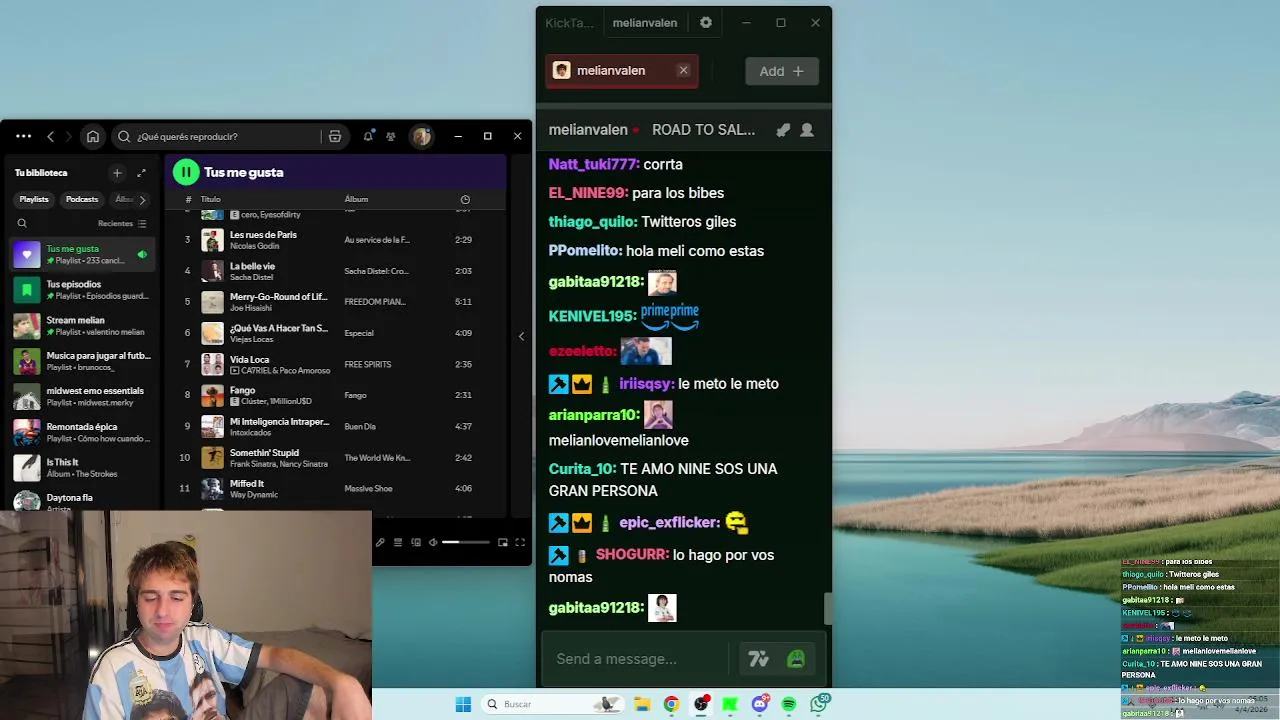This screenshot has width=1280, height=720.
Task: Open FREE SPIRITS album link
Action: coord(368,364)
